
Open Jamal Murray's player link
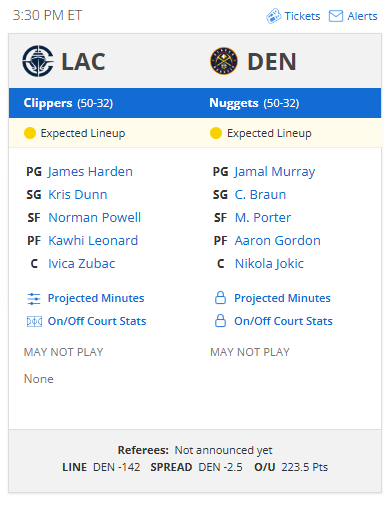coord(275,172)
